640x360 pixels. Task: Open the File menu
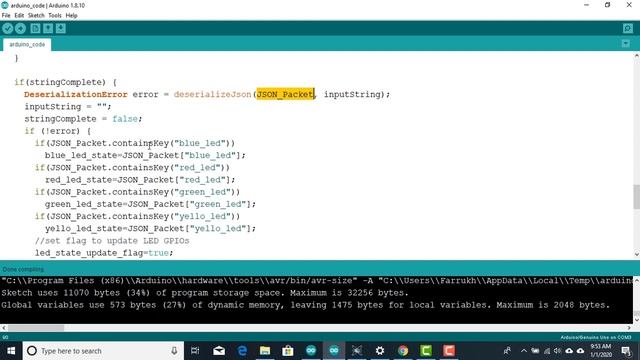pyautogui.click(x=6, y=16)
